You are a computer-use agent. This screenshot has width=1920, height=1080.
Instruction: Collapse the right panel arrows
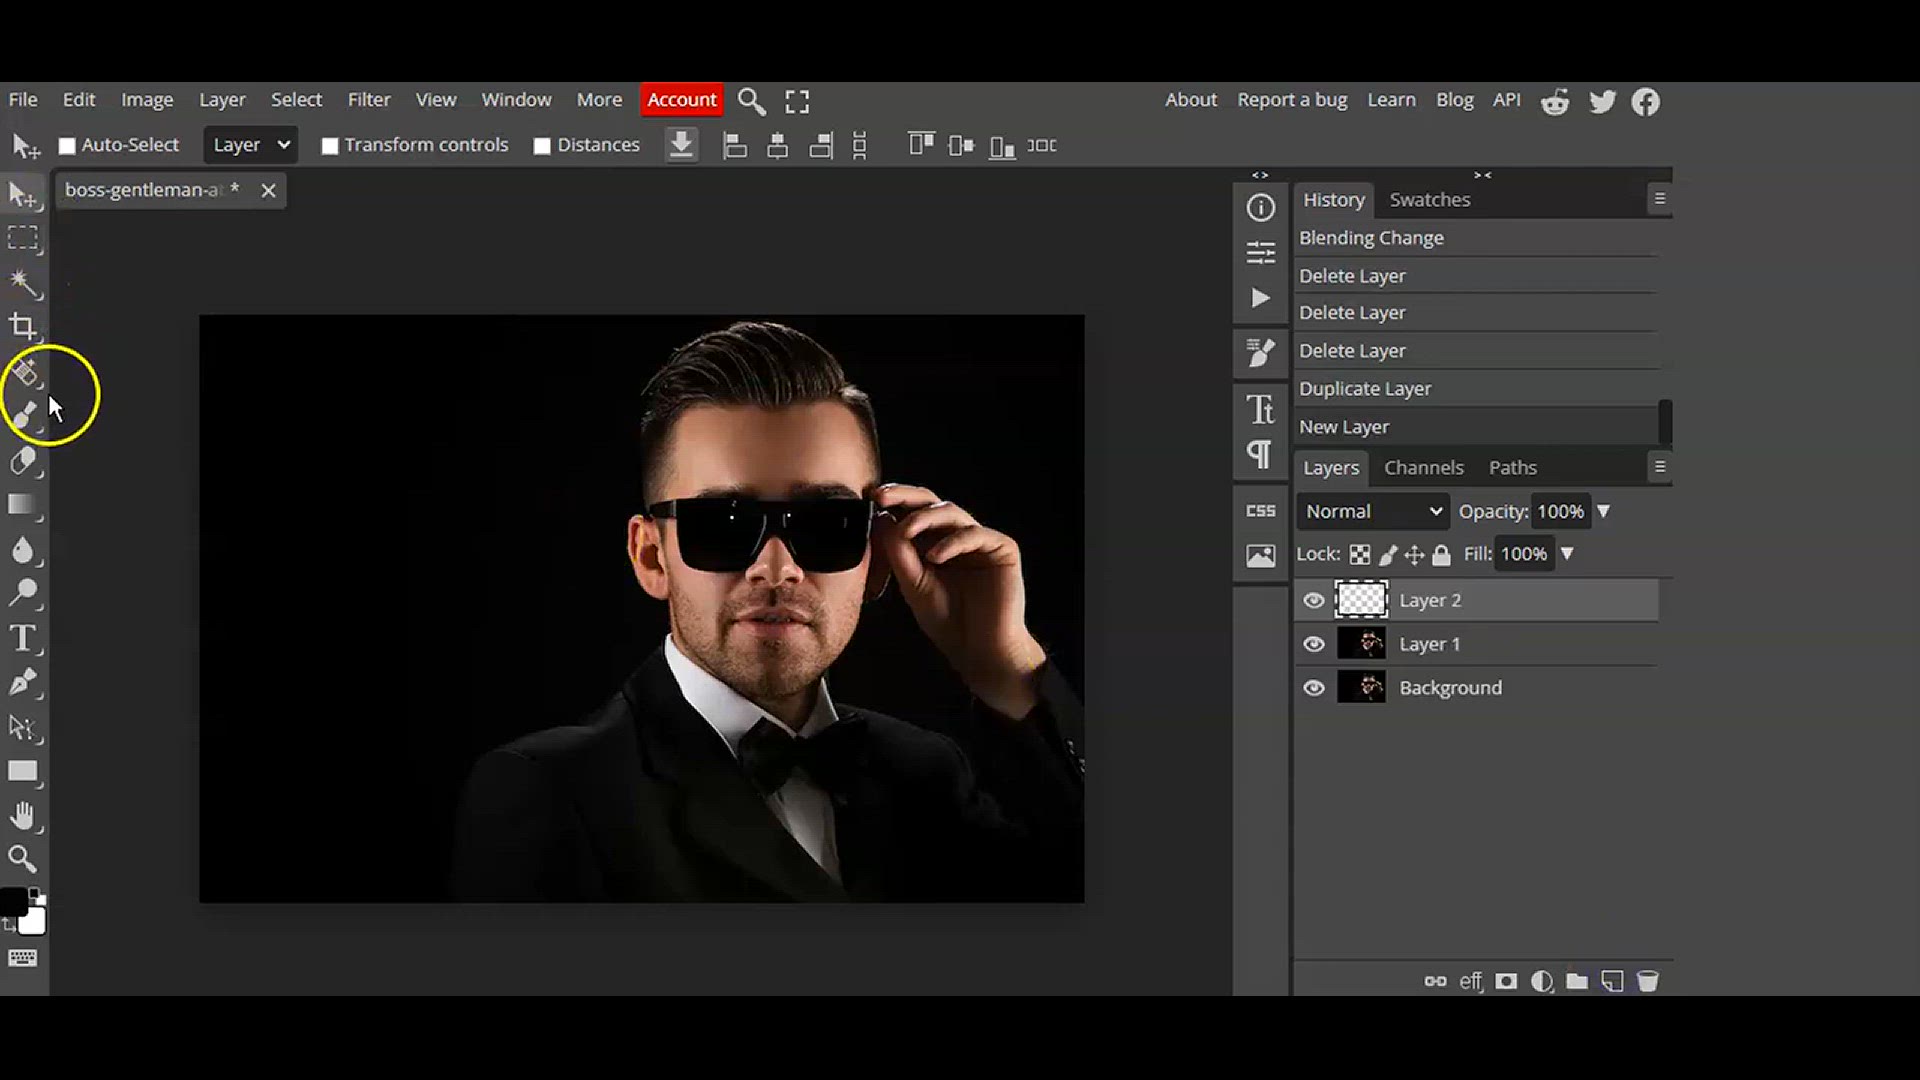coord(1483,175)
